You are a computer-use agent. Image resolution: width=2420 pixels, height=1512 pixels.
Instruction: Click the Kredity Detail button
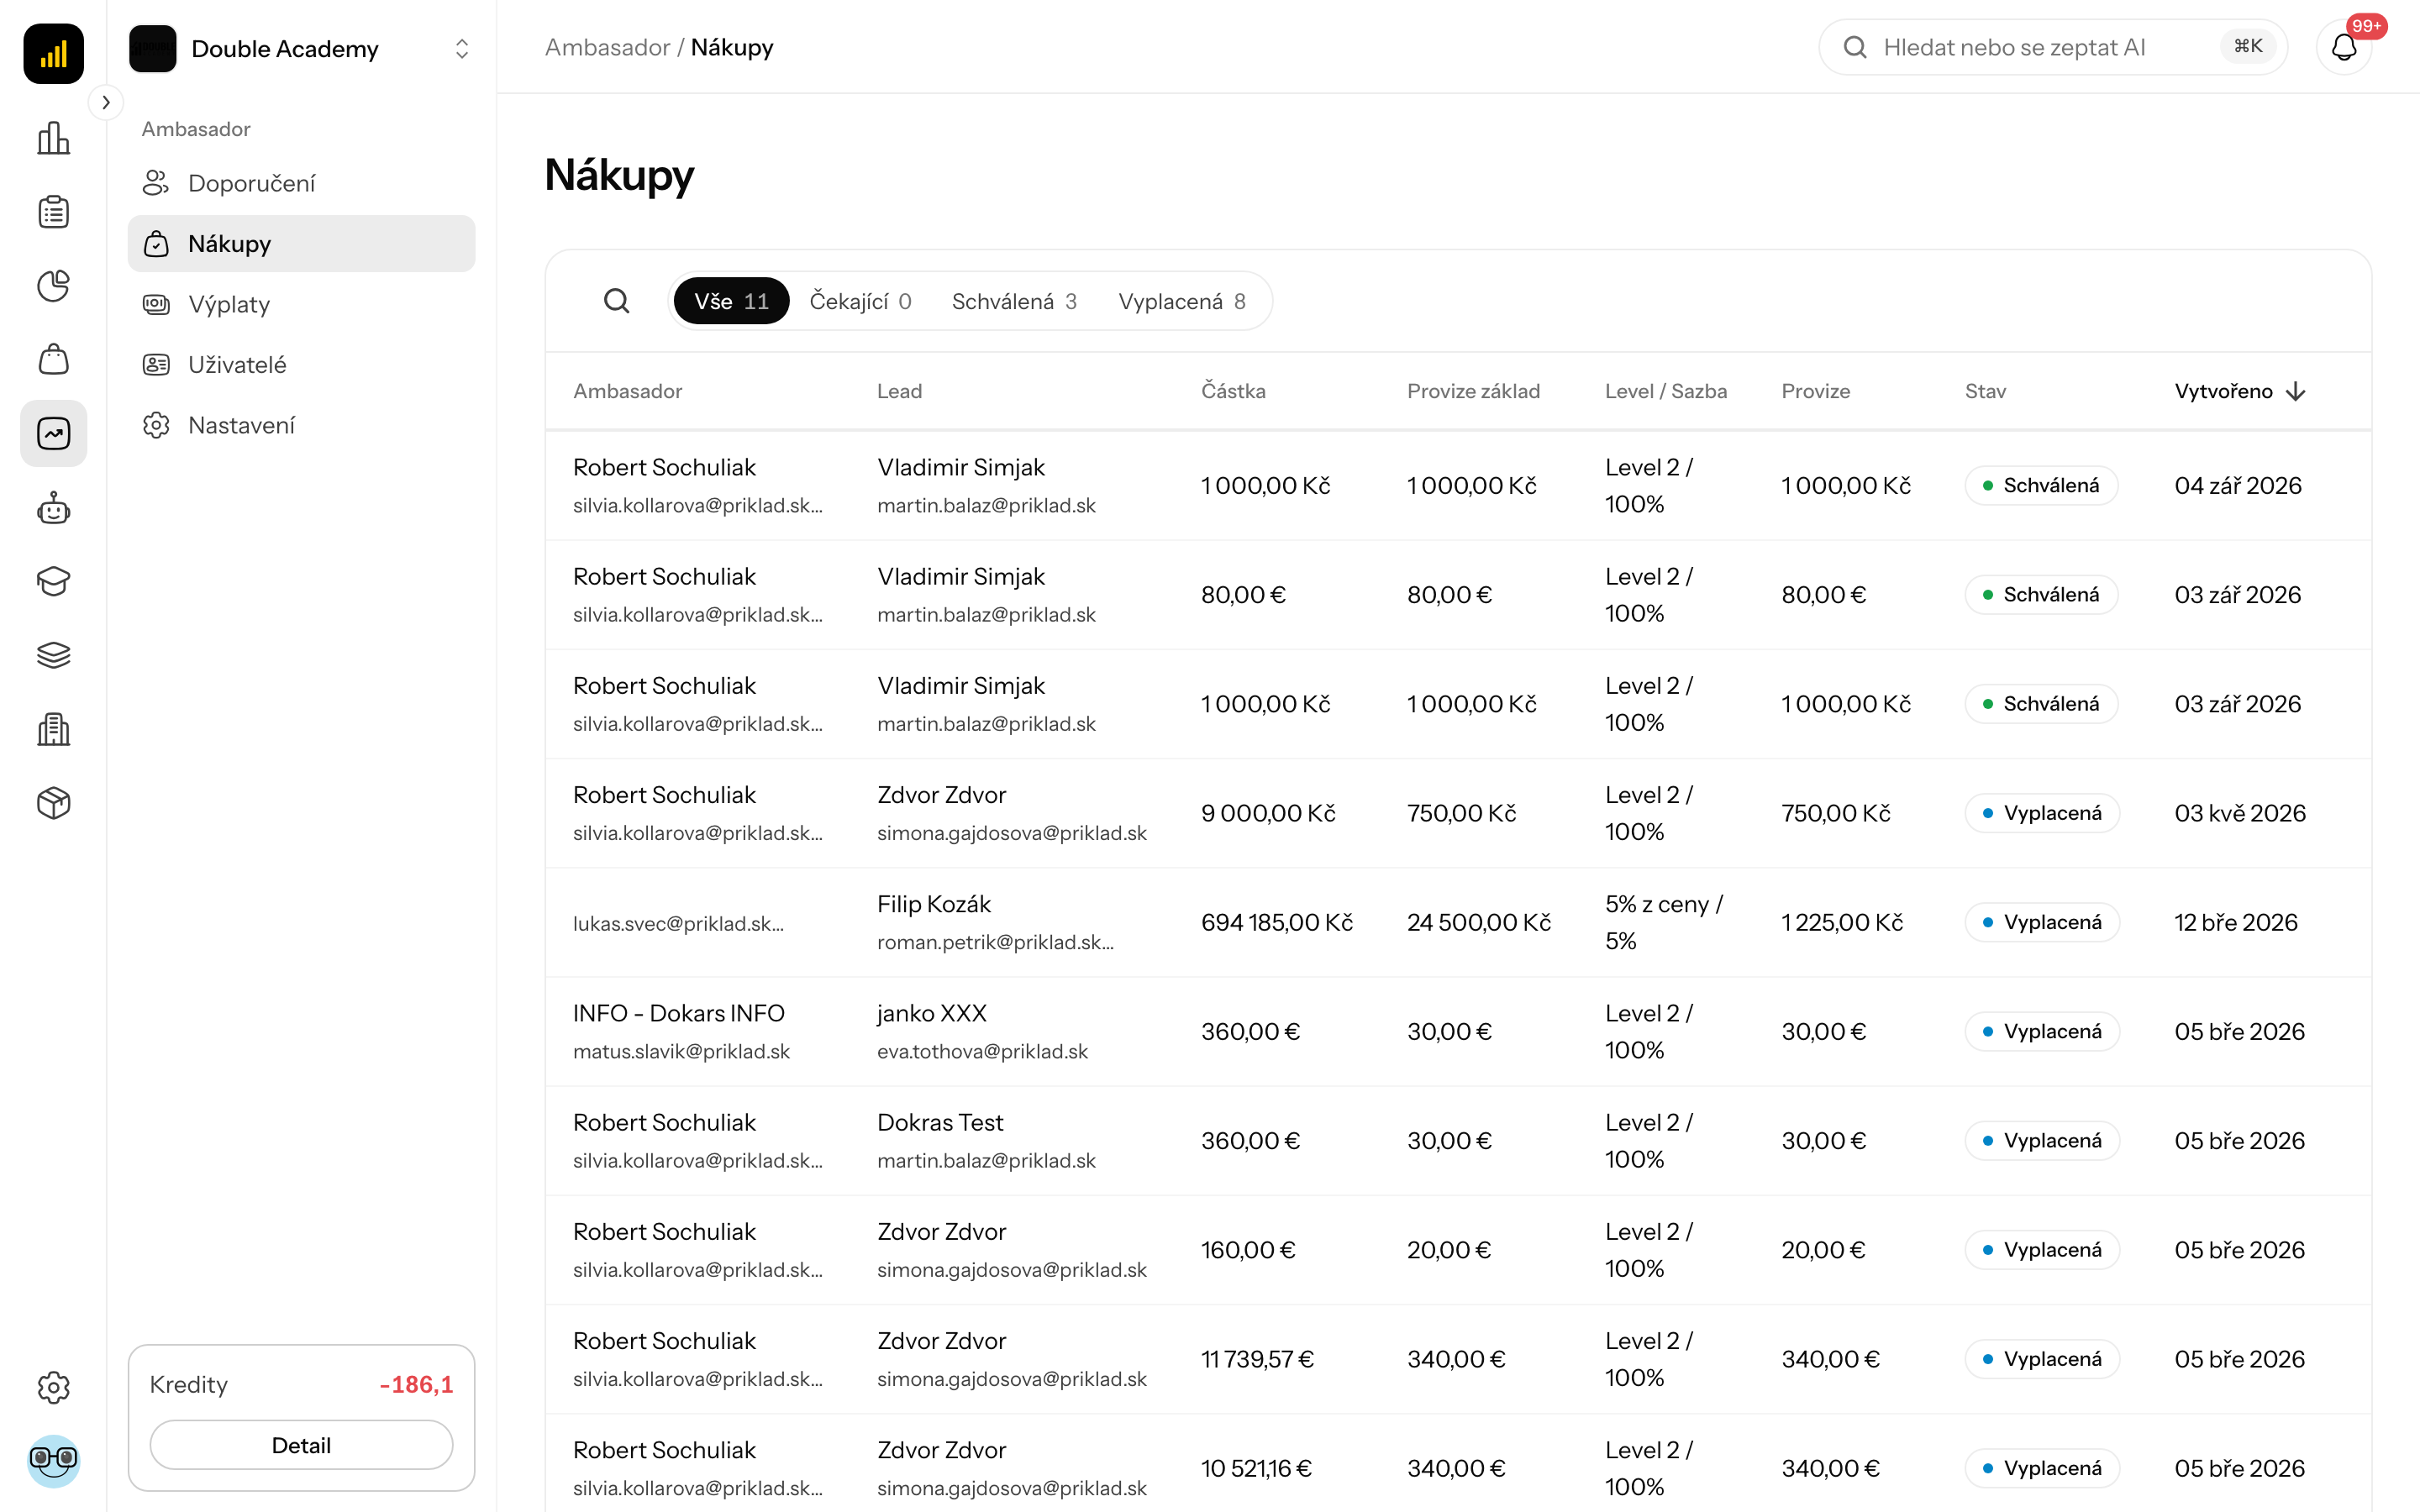pos(301,1445)
